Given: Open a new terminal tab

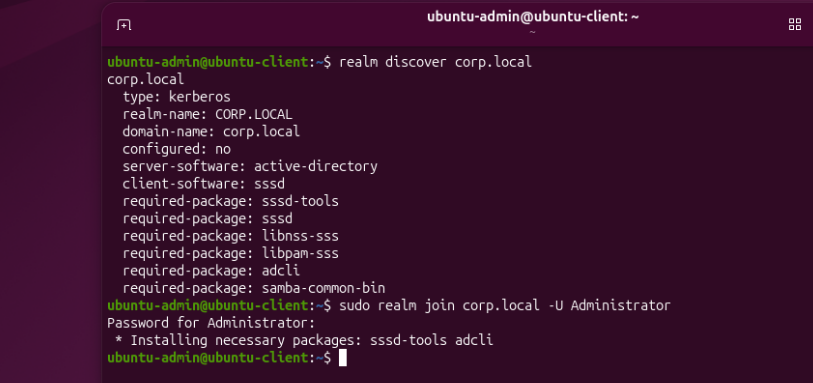Looking at the screenshot, I should point(124,24).
